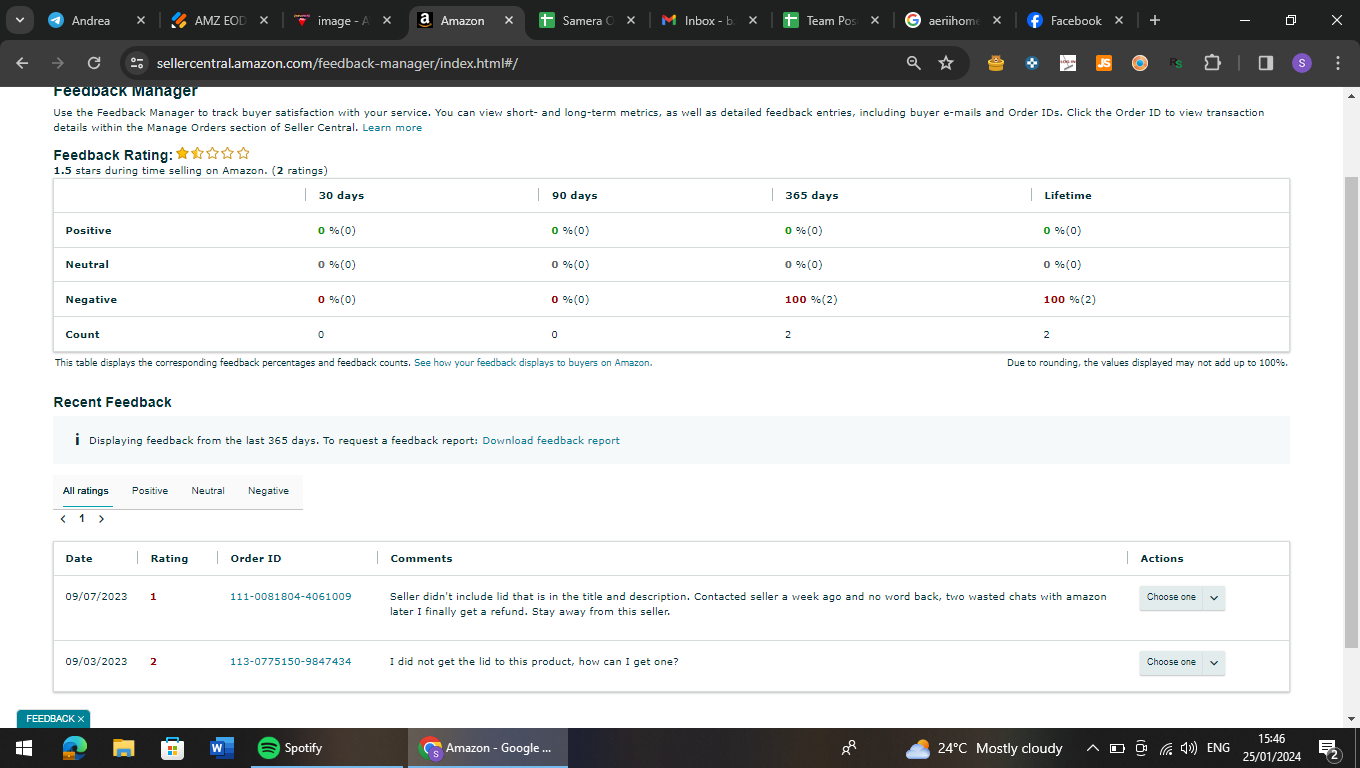Open File Explorer from taskbar
This screenshot has height=768, width=1360.
coord(123,748)
